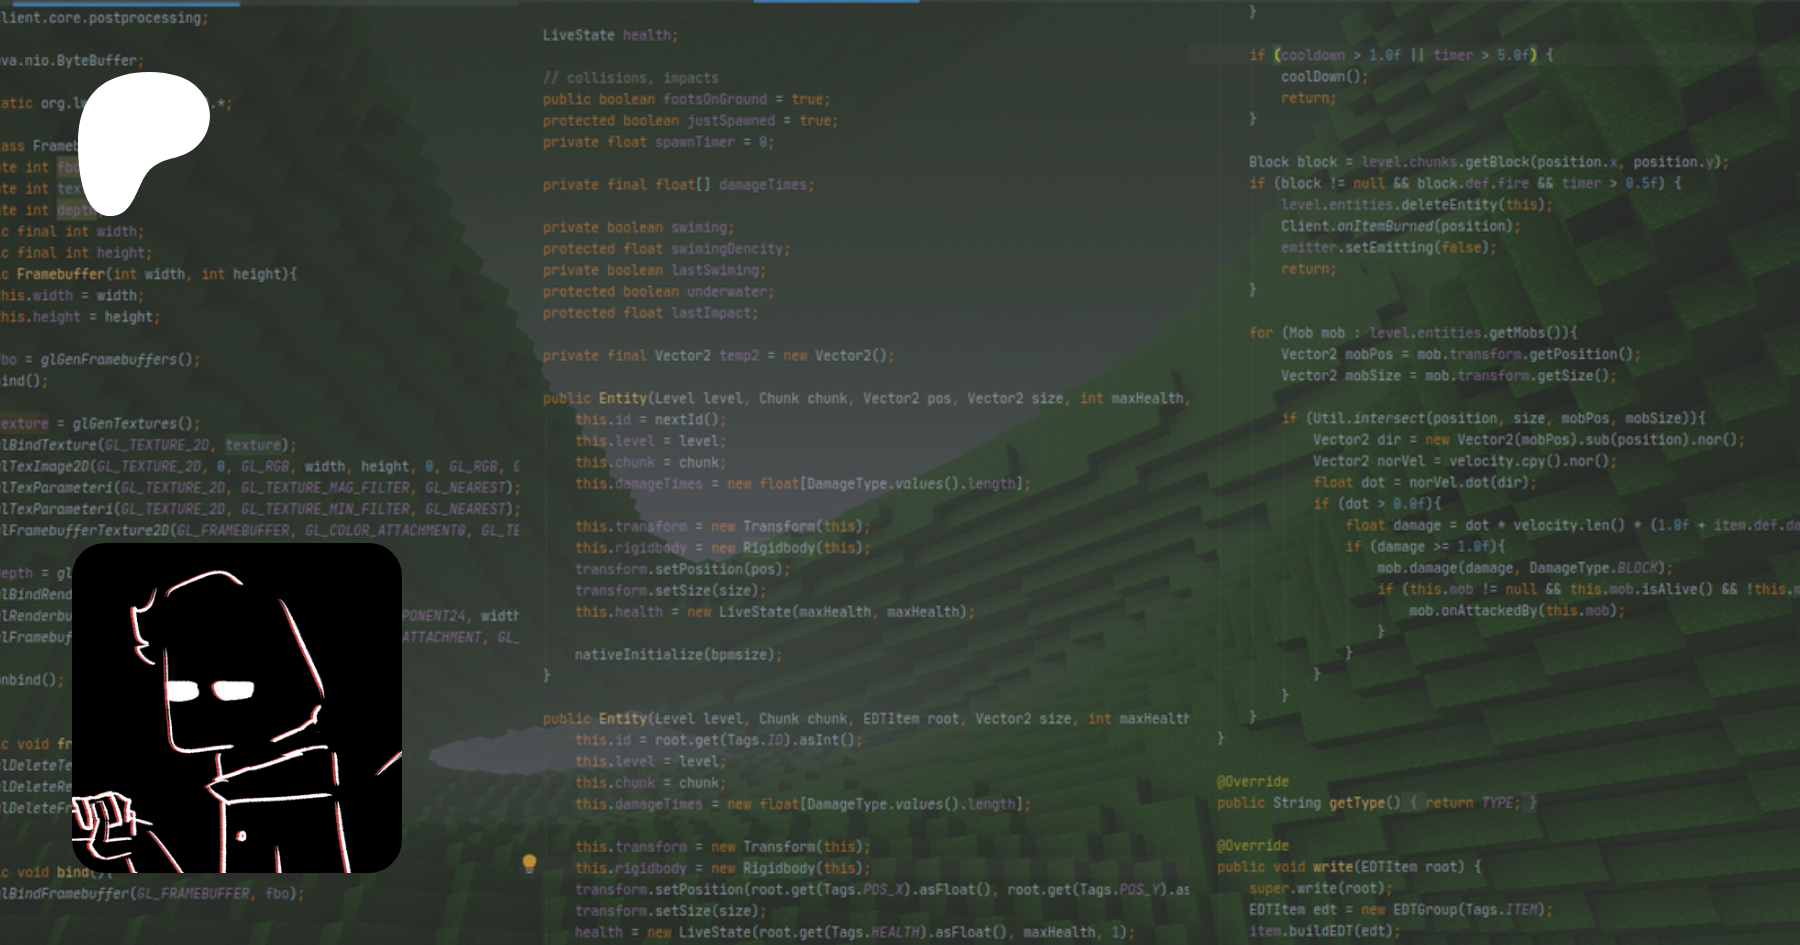Image resolution: width=1800 pixels, height=945 pixels.
Task: Click the level.entities.deleteEntity(this) call
Action: (x=1416, y=205)
